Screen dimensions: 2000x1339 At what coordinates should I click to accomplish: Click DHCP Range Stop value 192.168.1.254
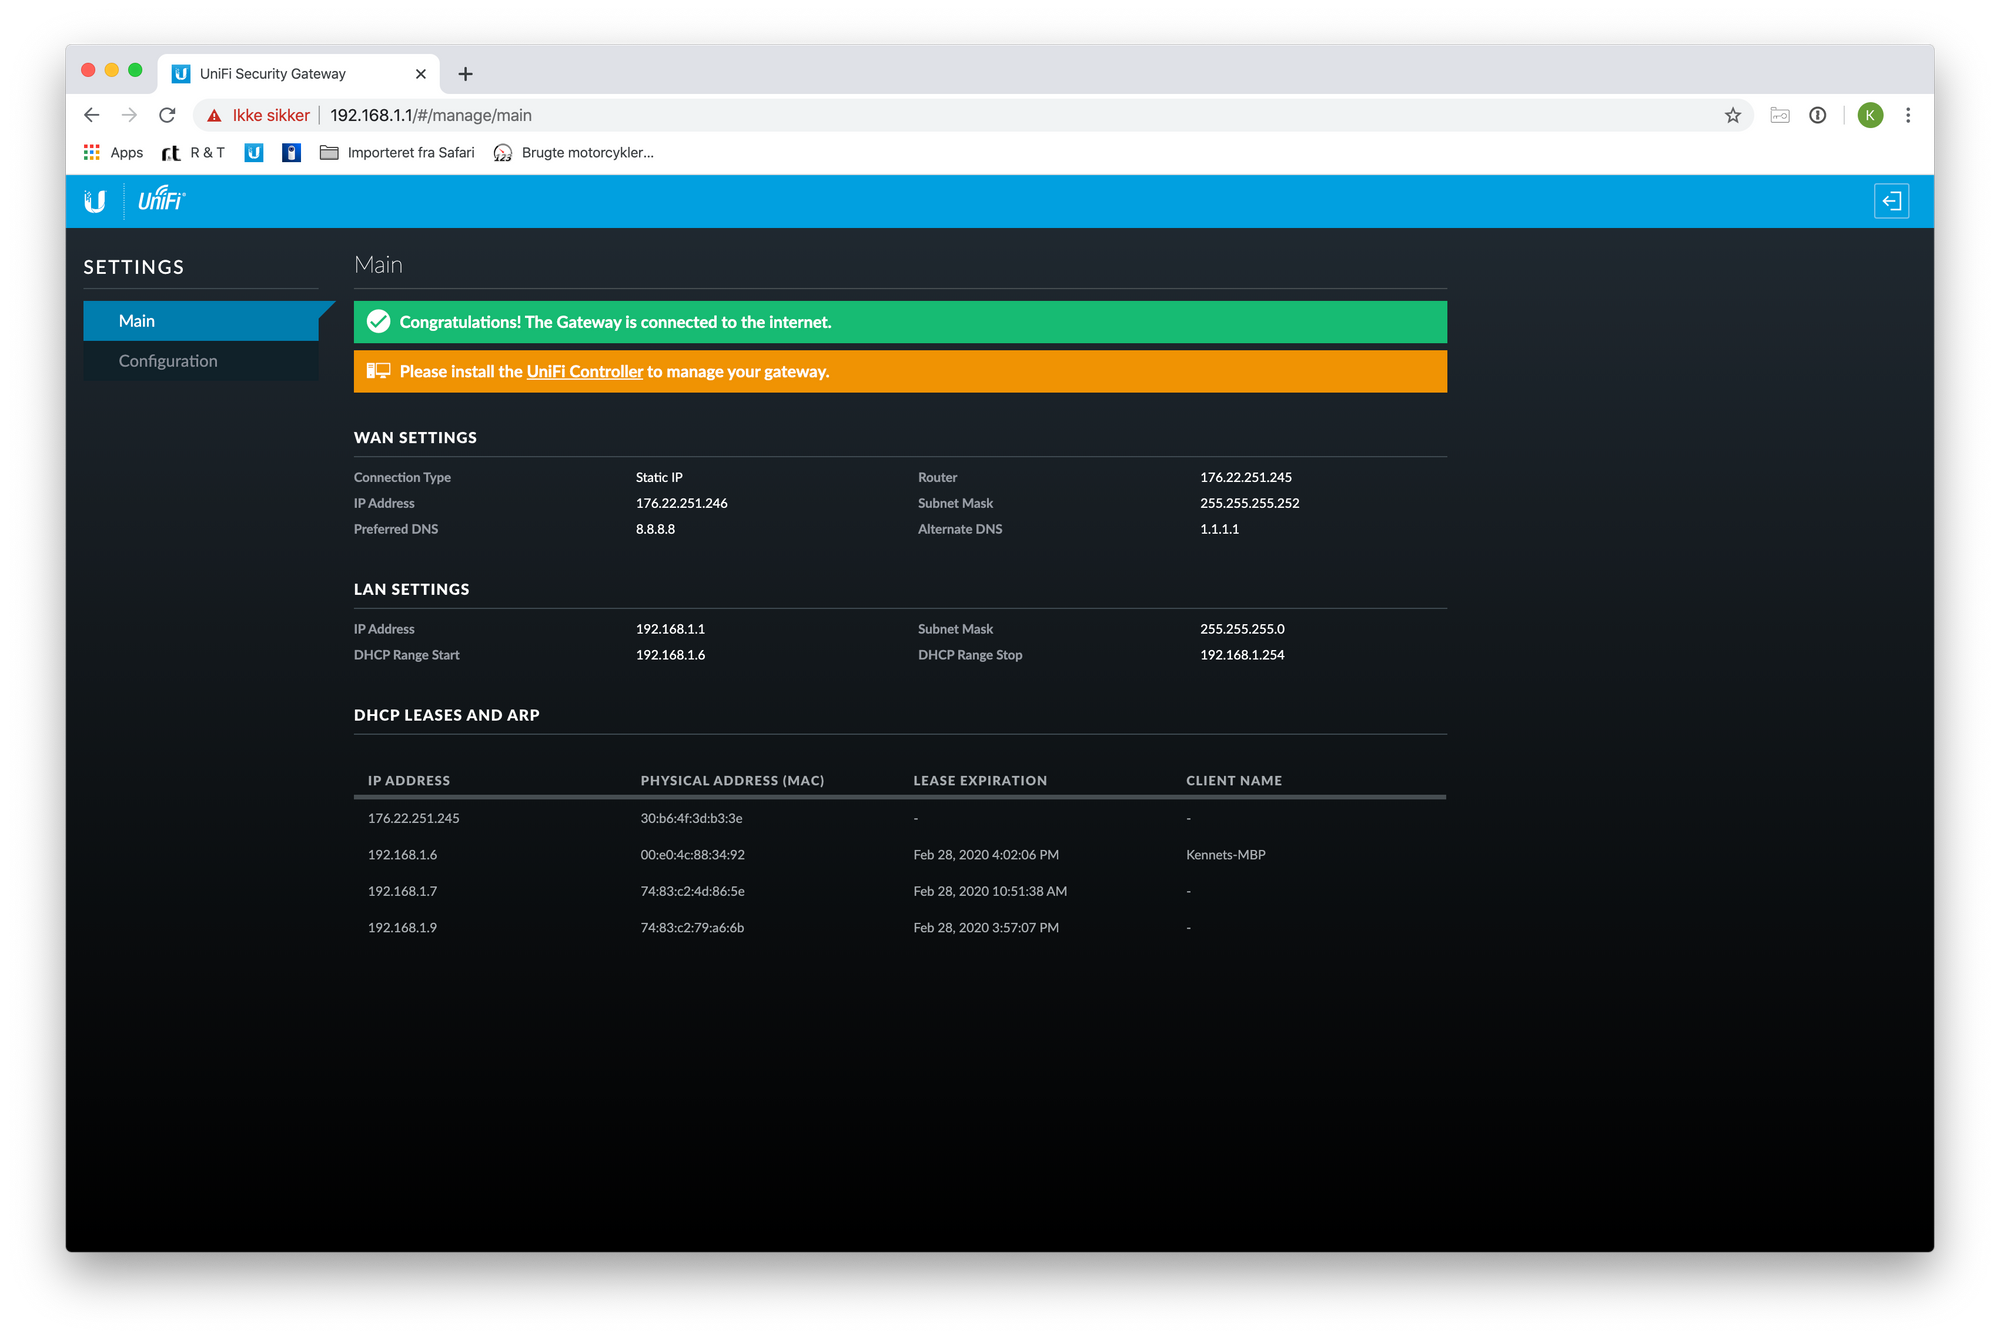[x=1242, y=655]
